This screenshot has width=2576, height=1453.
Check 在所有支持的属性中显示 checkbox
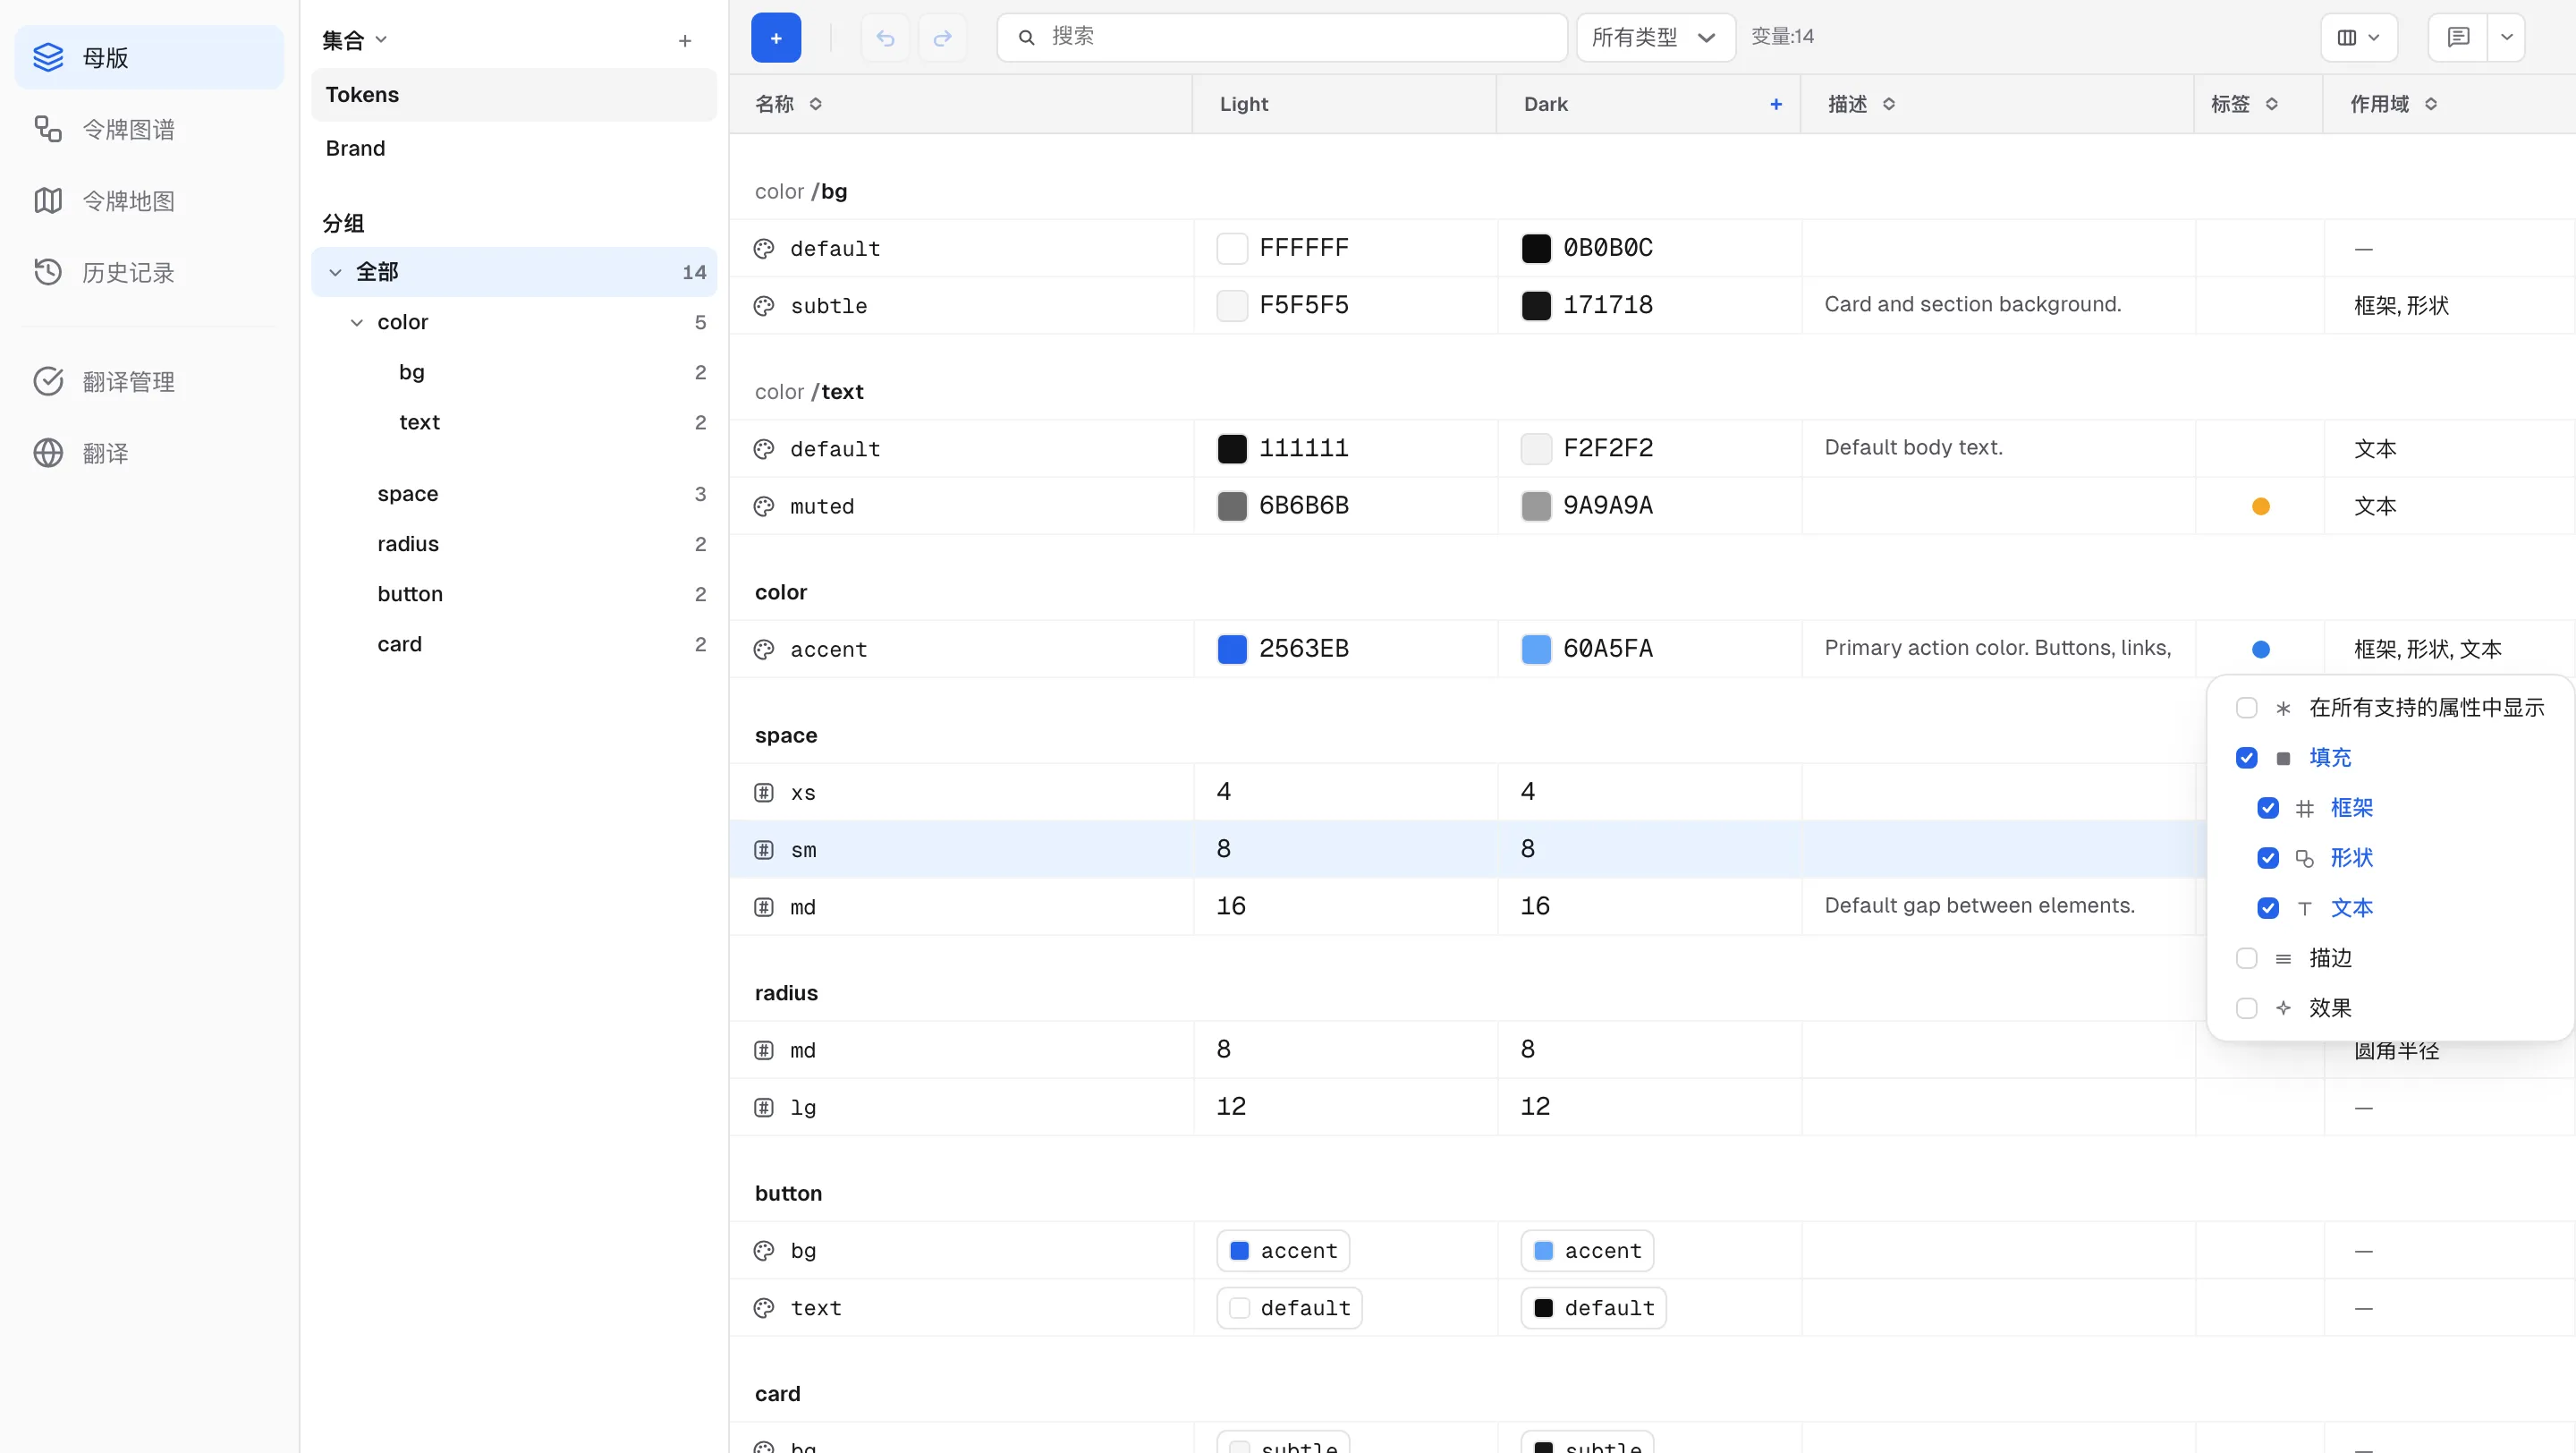(x=2247, y=708)
